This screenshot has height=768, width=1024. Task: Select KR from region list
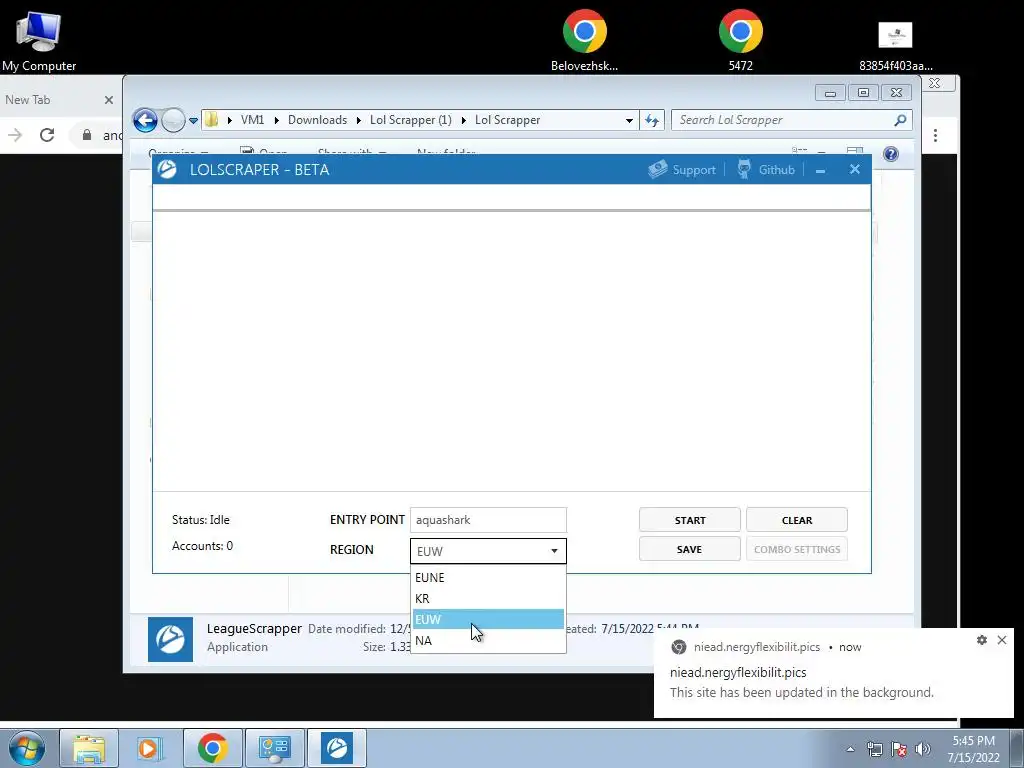(488, 598)
